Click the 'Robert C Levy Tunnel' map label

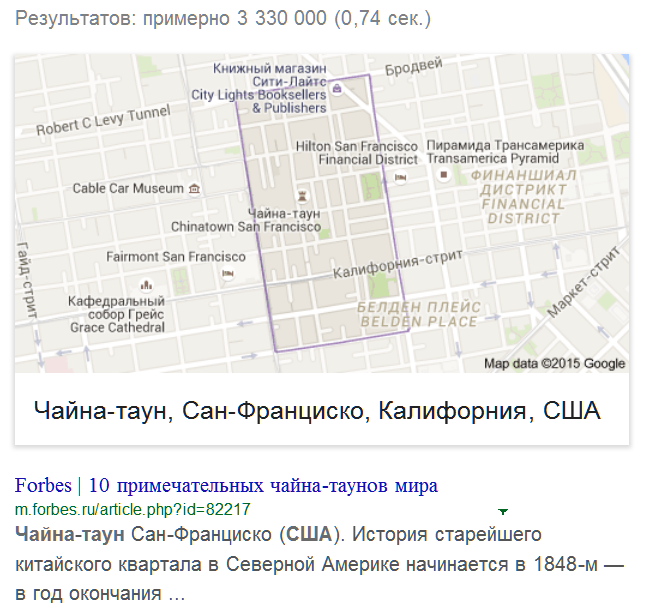103,120
